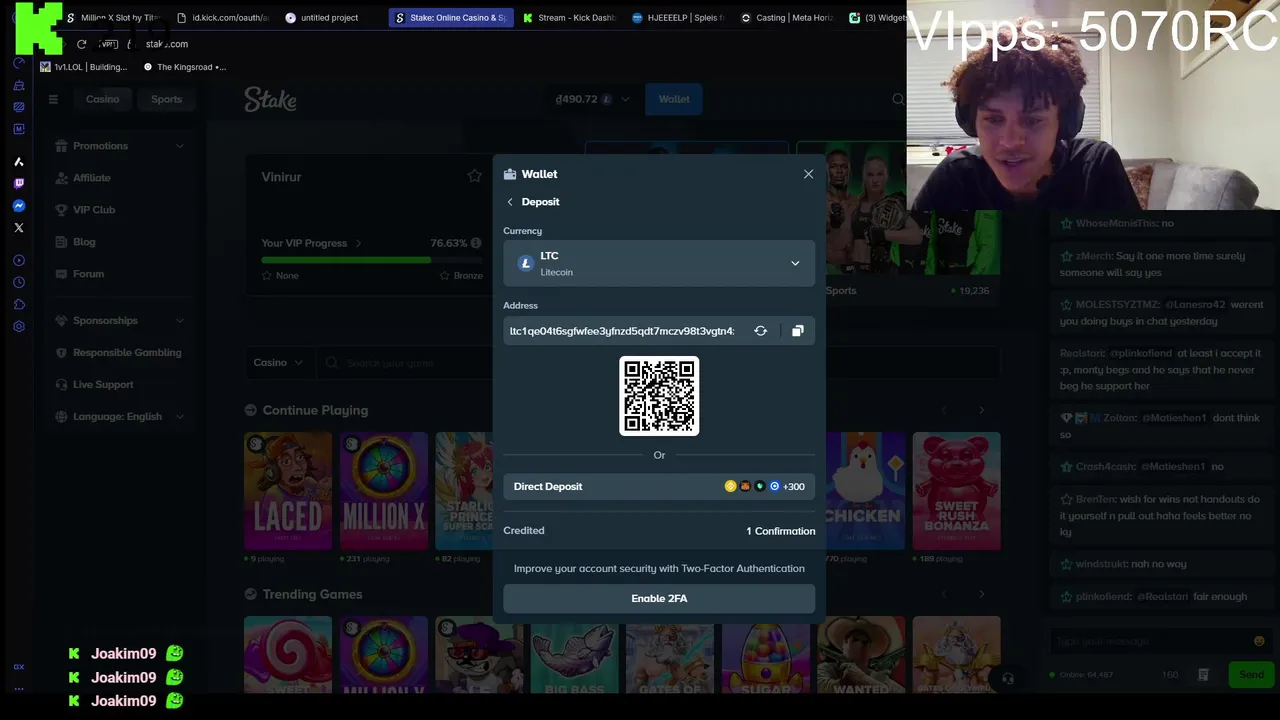The image size is (1280, 720).
Task: Open Wallet from the Stake header
Action: point(674,99)
